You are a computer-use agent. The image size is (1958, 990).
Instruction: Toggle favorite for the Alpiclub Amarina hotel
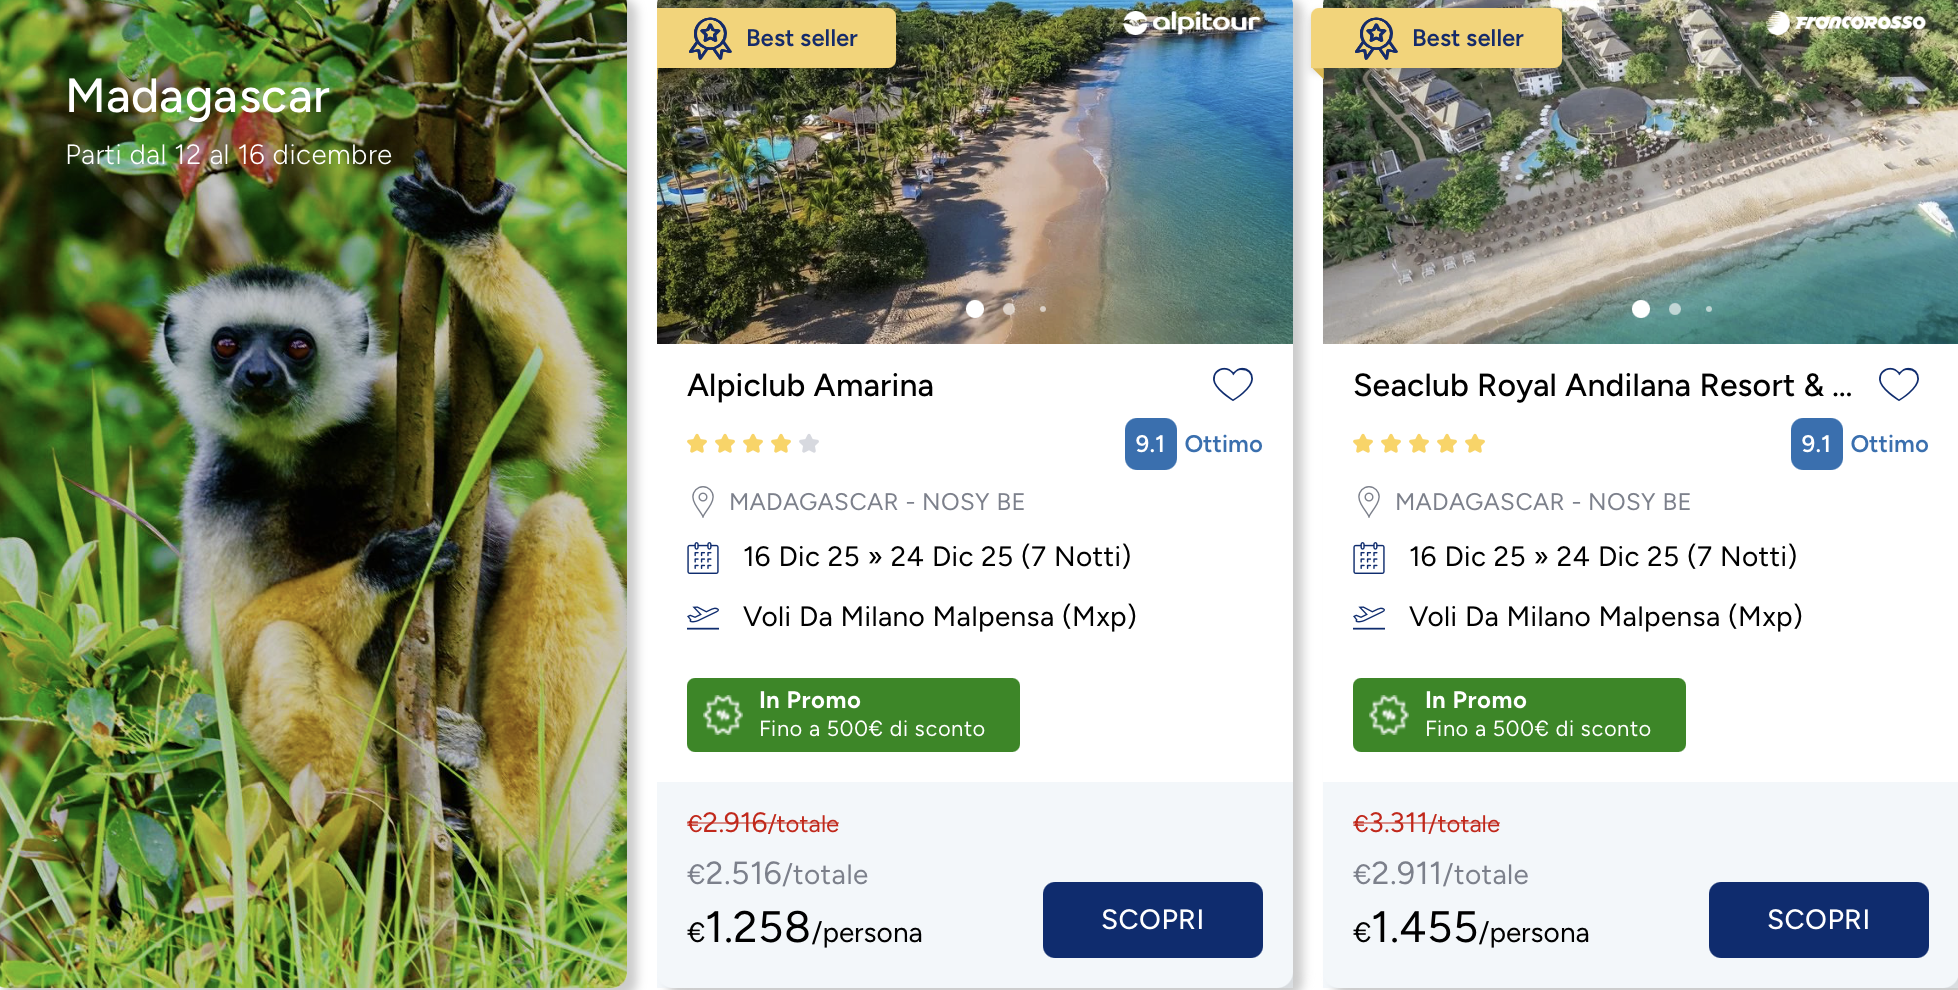pos(1232,384)
